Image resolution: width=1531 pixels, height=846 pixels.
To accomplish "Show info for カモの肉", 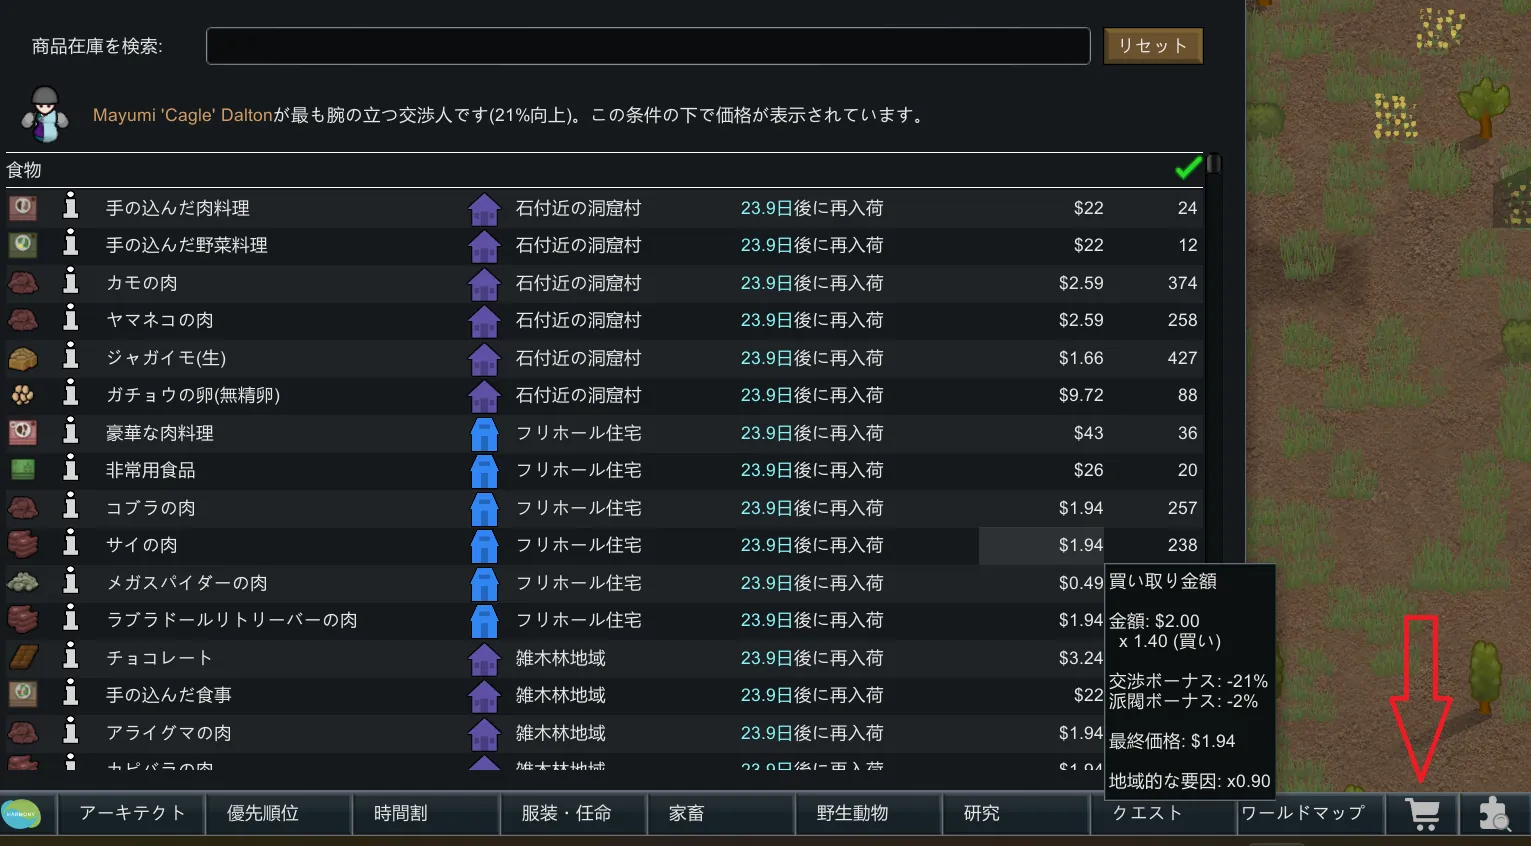I will [x=71, y=283].
